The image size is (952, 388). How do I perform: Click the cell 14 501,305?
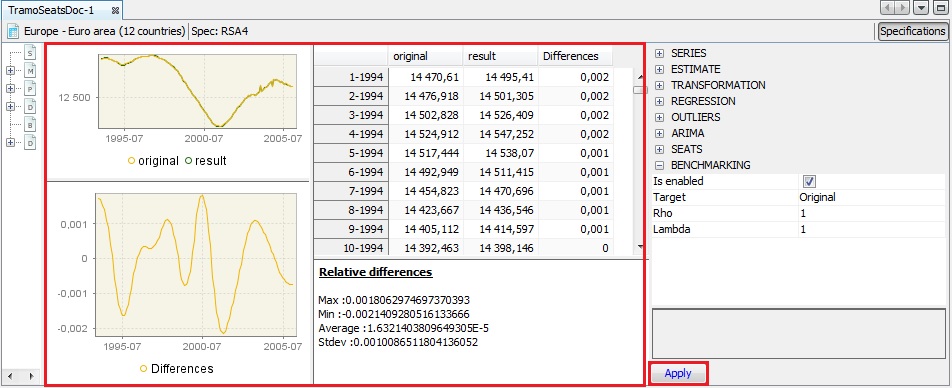tap(500, 96)
